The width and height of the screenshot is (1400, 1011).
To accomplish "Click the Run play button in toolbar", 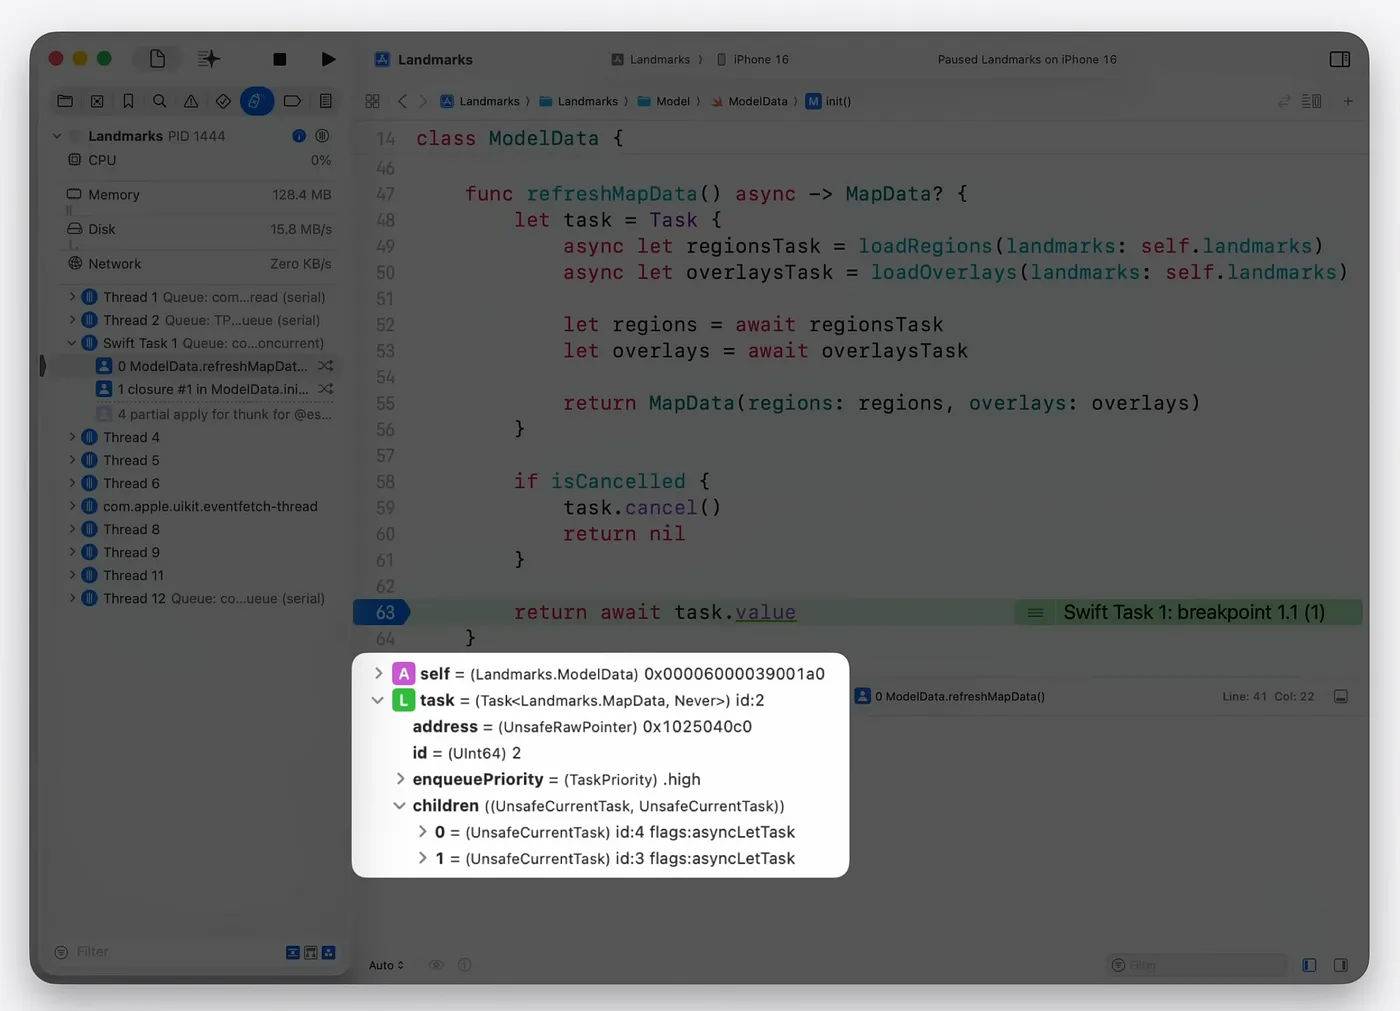I will click(x=328, y=59).
